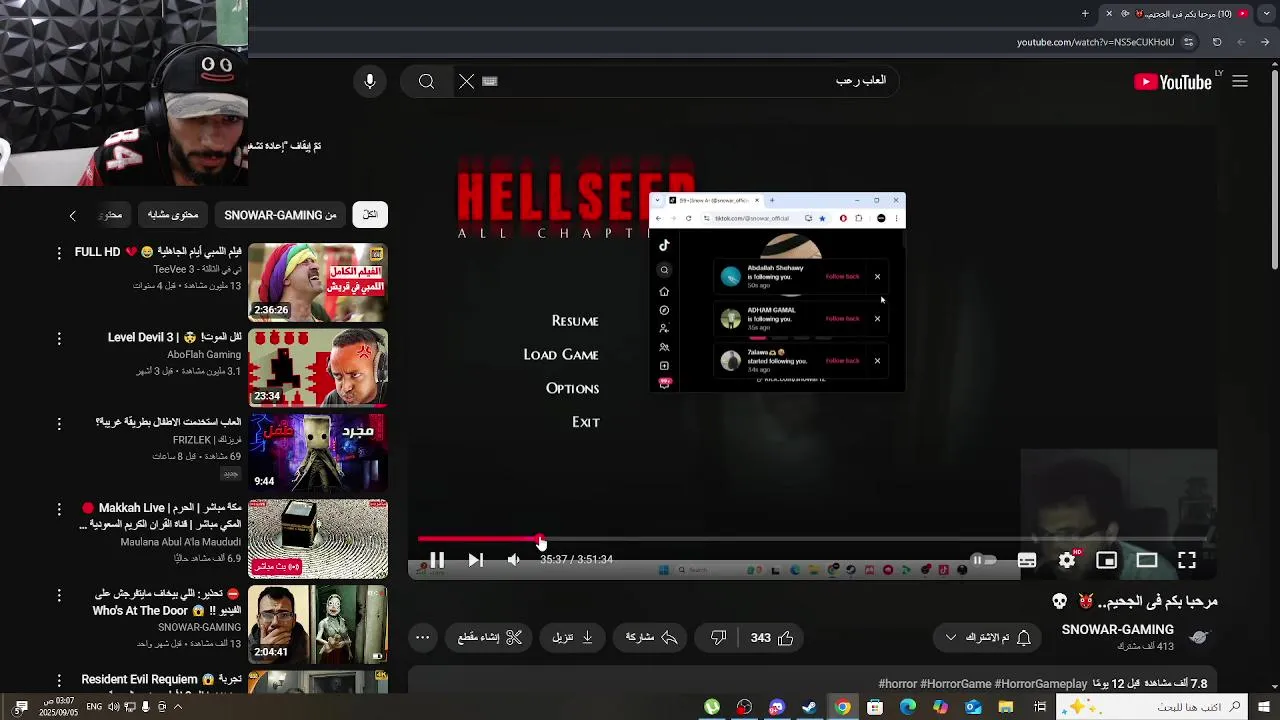Viewport: 1280px width, 720px height.
Task: Open options menu for فيلم اللمبي video
Action: [59, 253]
